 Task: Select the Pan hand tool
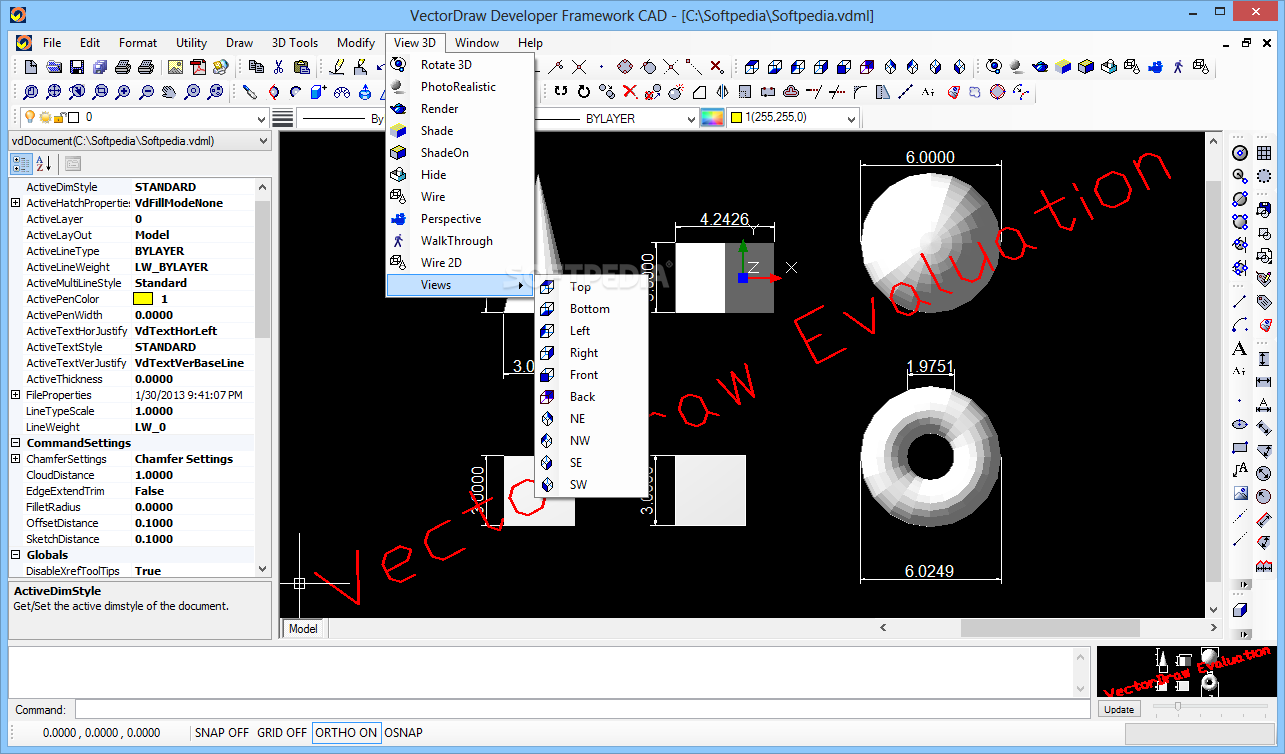[x=169, y=92]
